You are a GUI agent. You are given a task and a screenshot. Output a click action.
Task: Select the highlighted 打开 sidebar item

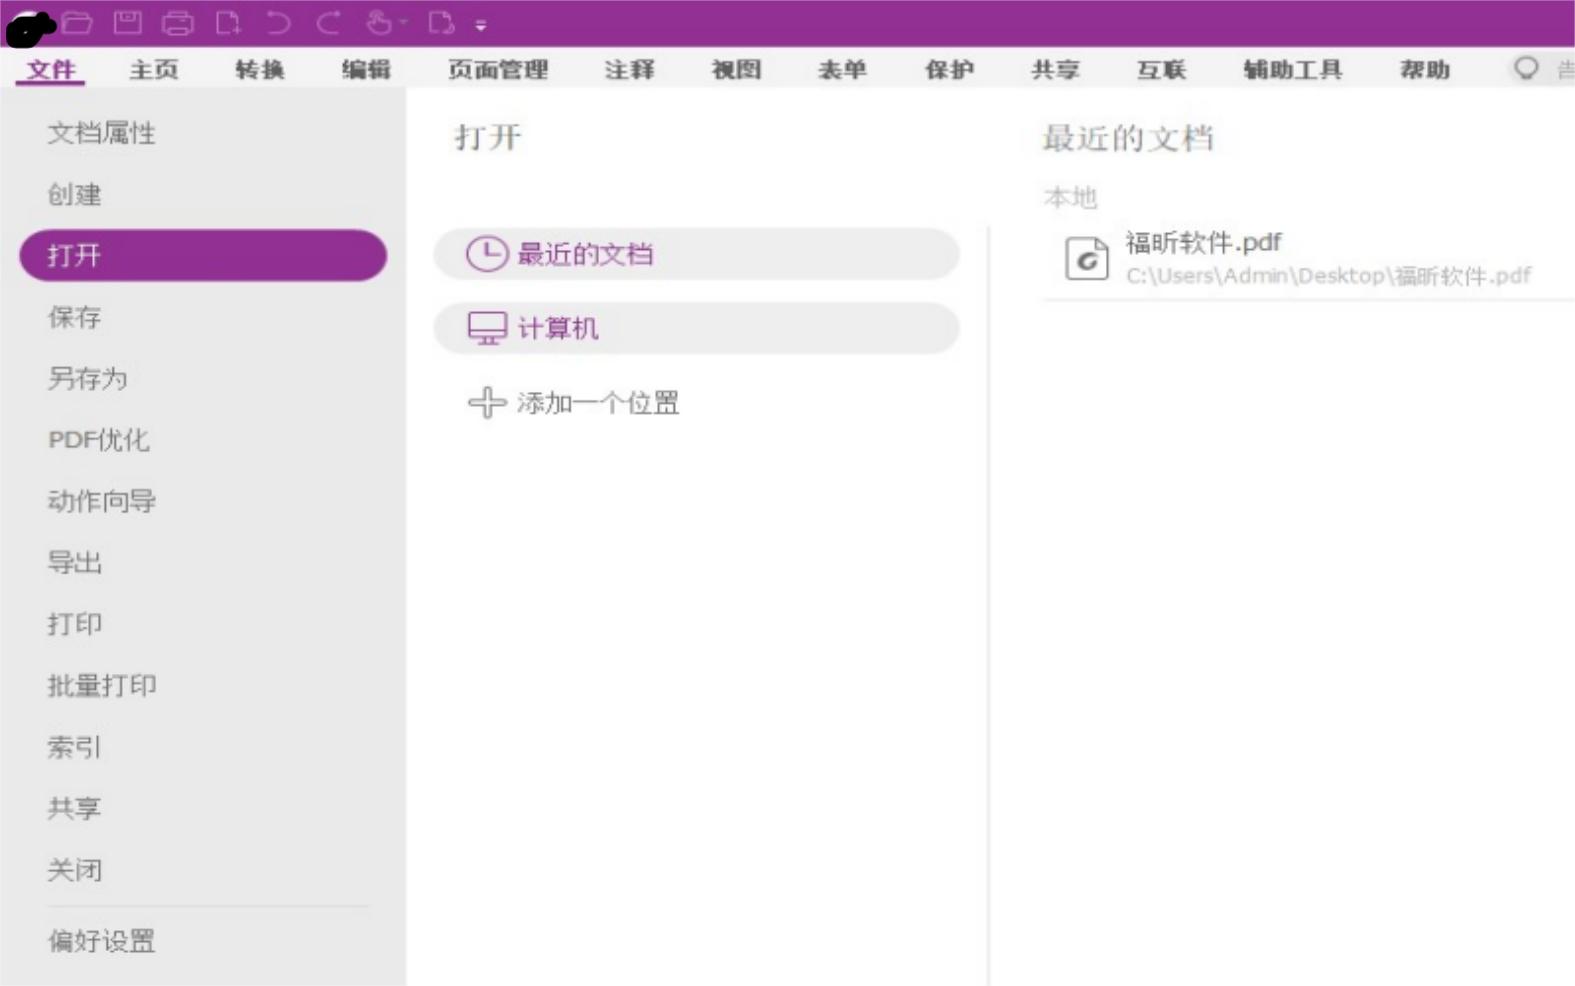(203, 255)
